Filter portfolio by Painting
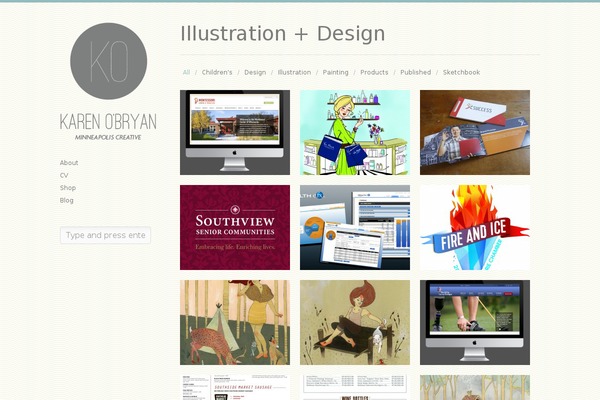This screenshot has height=400, width=600. point(336,72)
